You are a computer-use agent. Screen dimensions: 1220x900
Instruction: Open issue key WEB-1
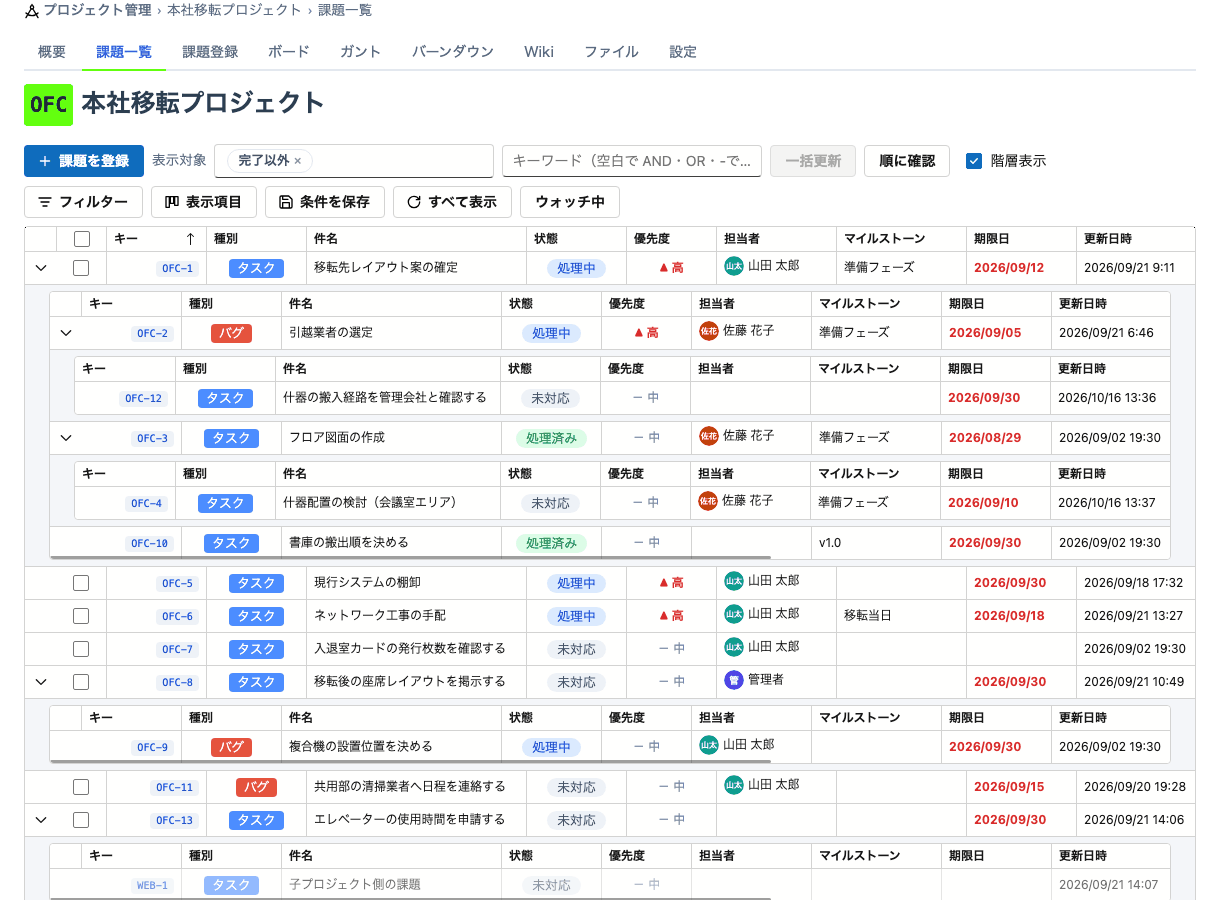(x=152, y=885)
